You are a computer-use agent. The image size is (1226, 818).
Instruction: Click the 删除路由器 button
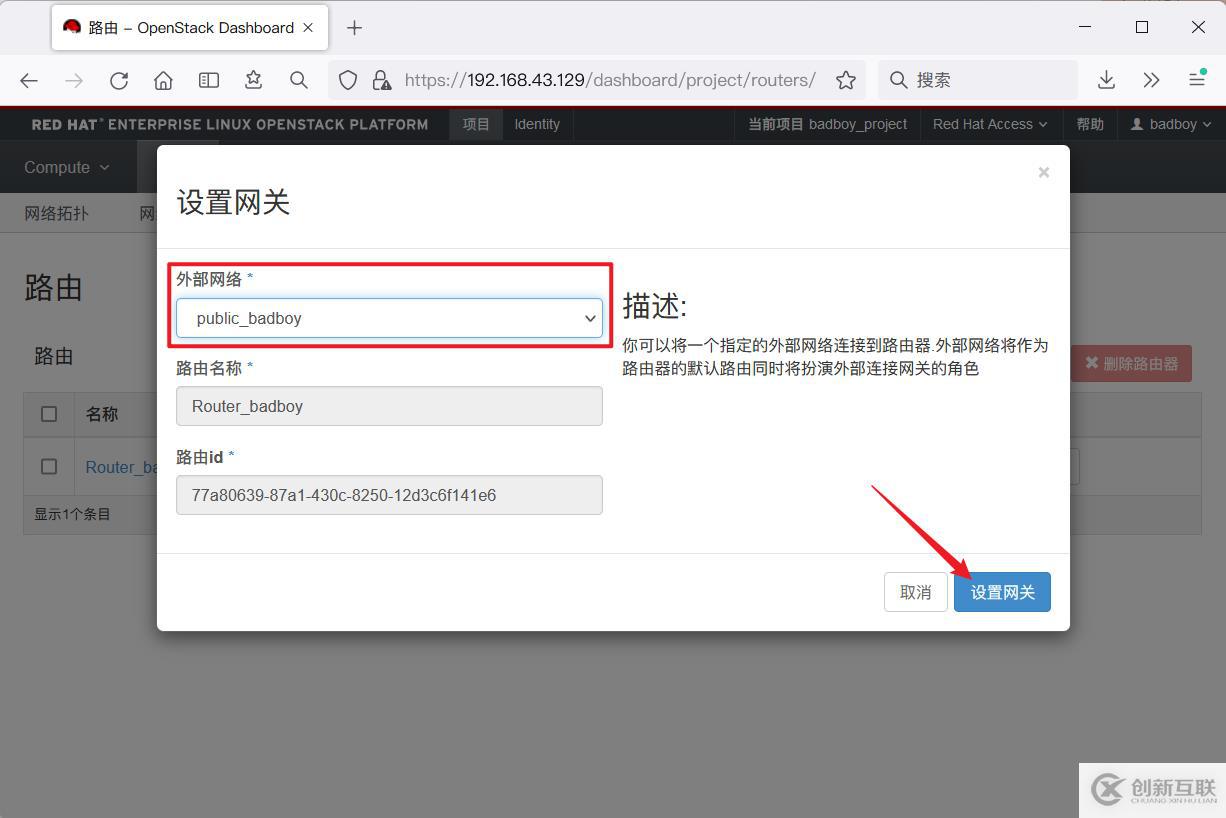tap(1132, 363)
